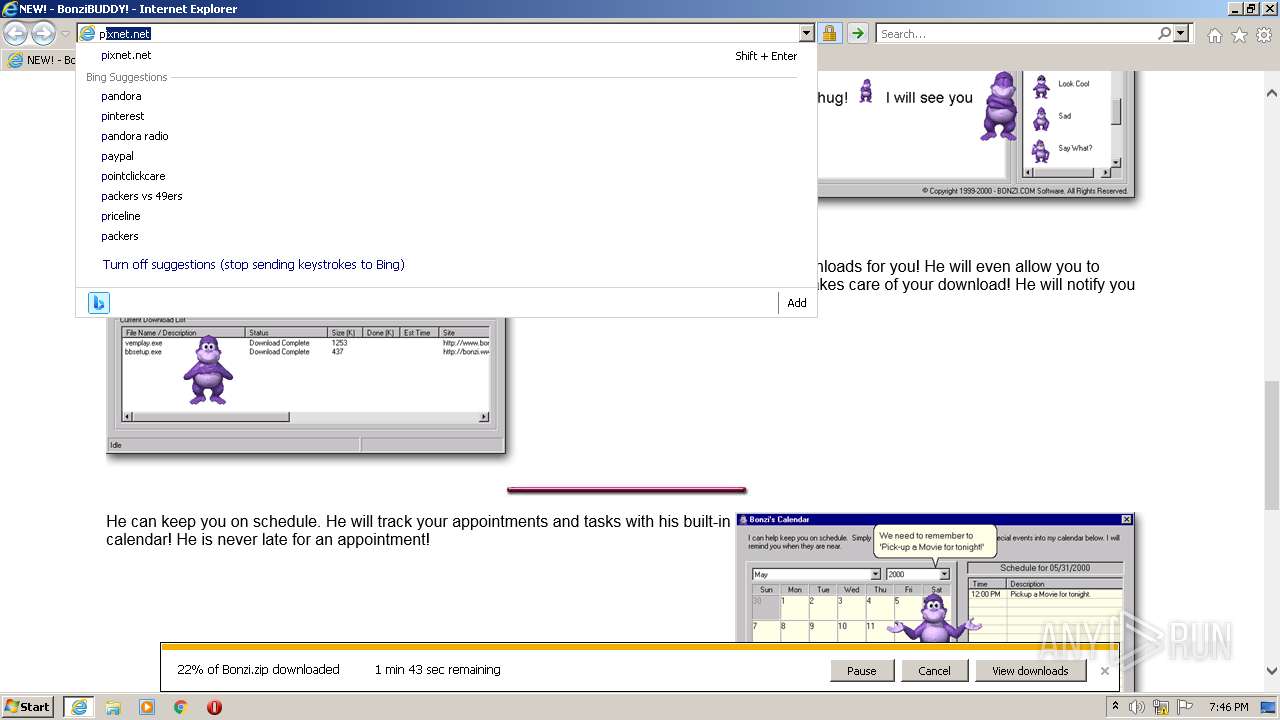This screenshot has width=1280, height=720.
Task: Expand the address bar autocomplete dropdown
Action: pos(808,33)
